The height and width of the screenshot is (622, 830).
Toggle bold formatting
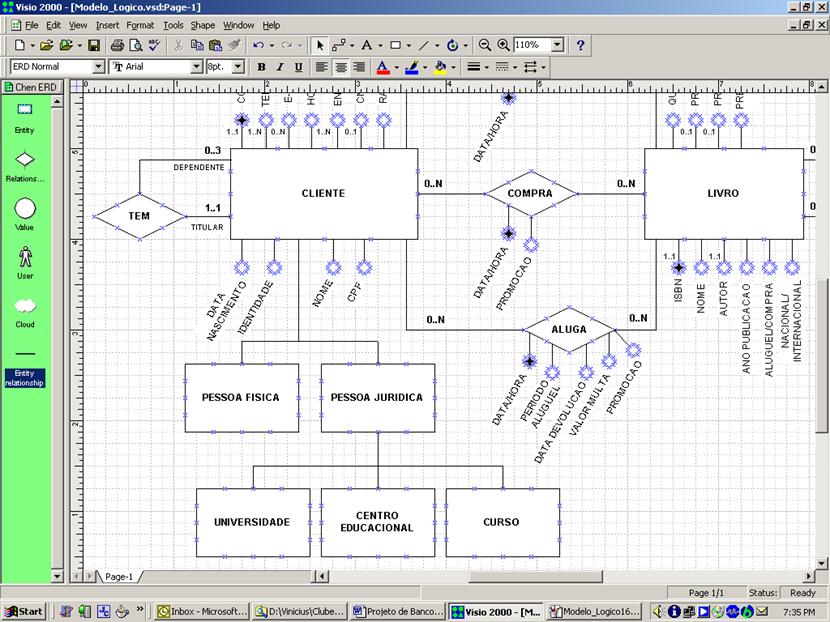pyautogui.click(x=259, y=66)
